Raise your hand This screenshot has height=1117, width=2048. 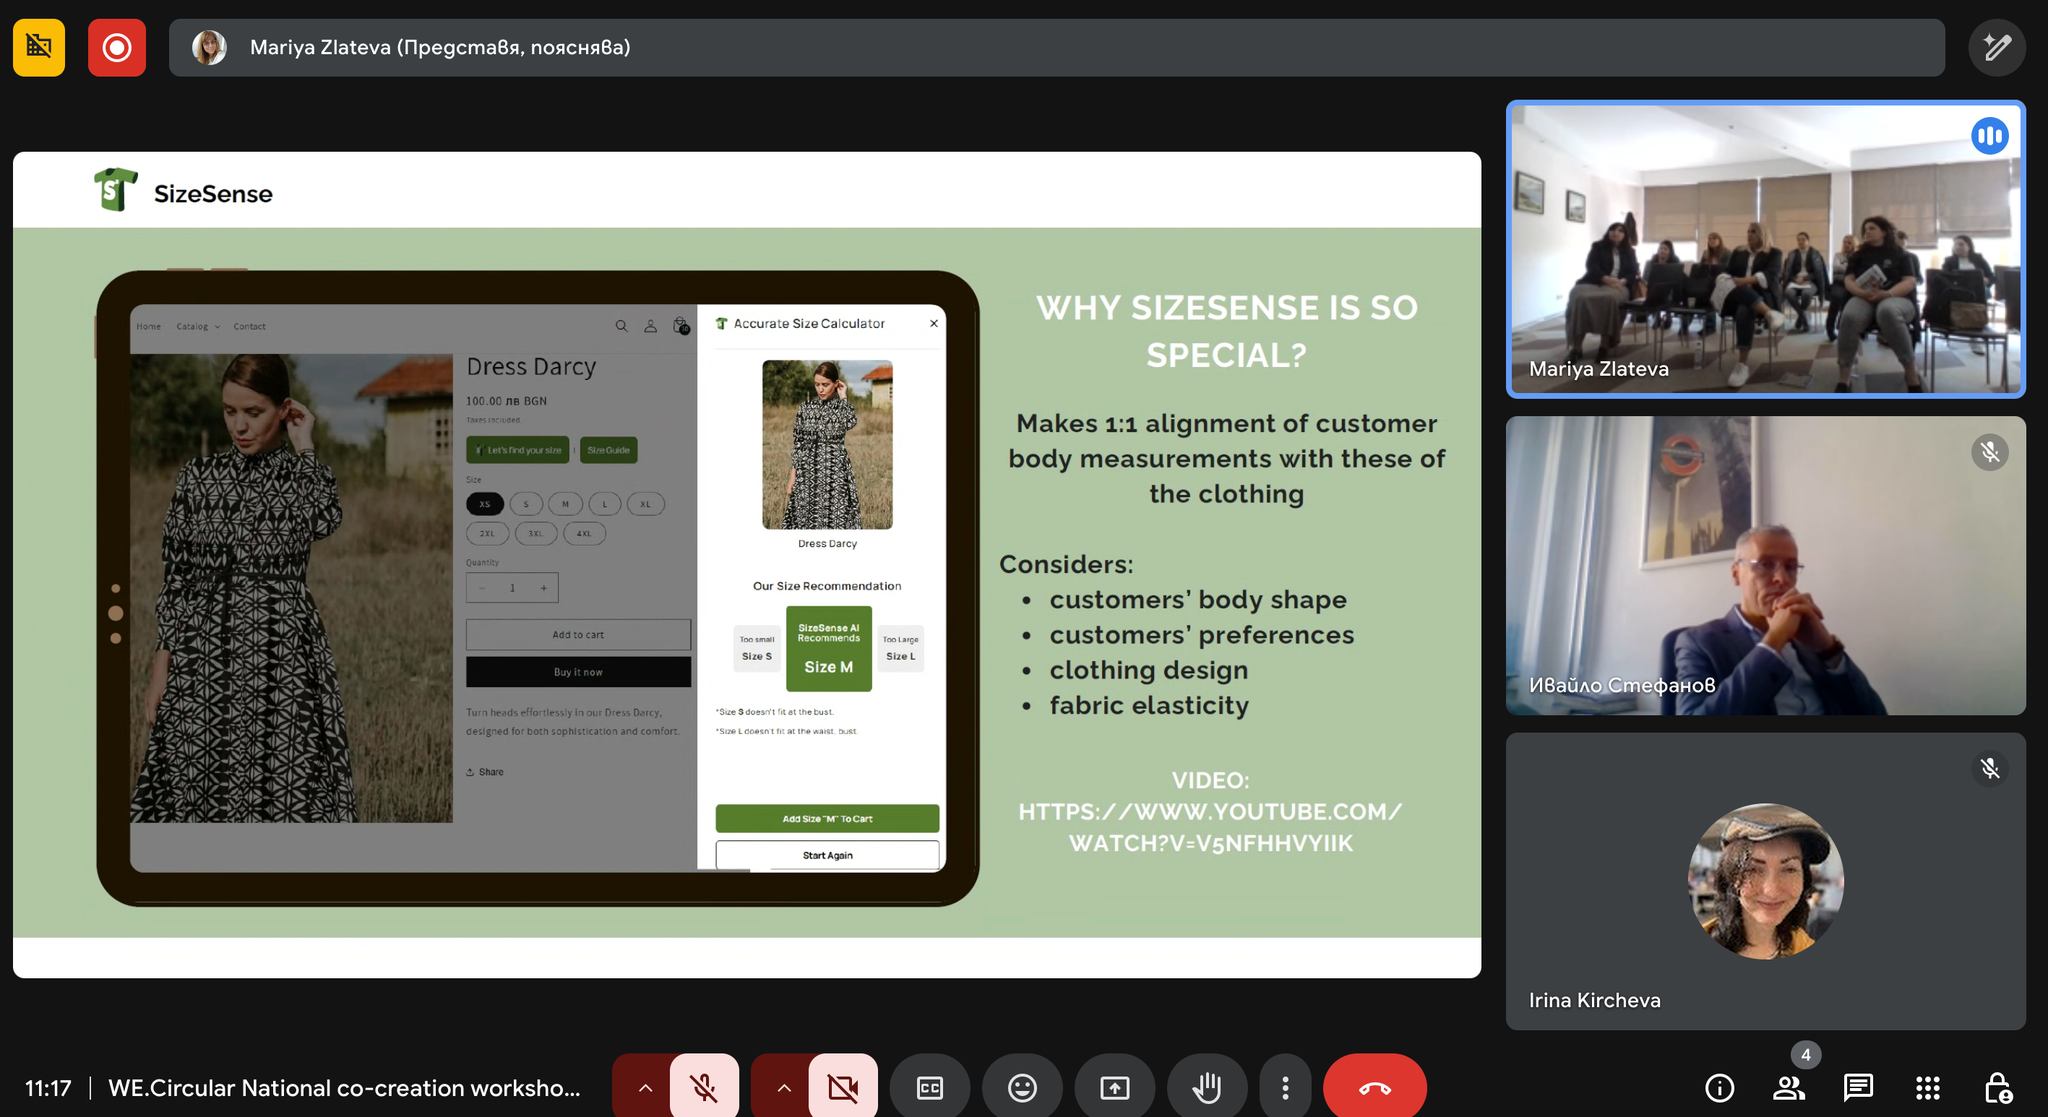tap(1207, 1087)
